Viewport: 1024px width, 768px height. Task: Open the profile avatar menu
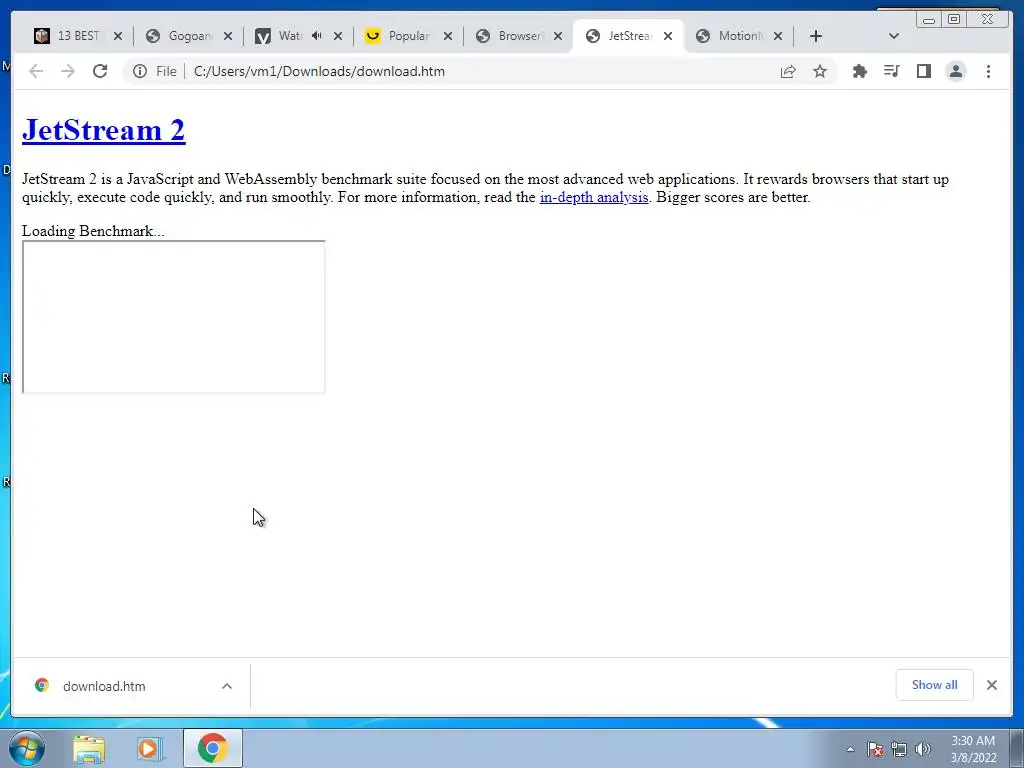pos(956,71)
